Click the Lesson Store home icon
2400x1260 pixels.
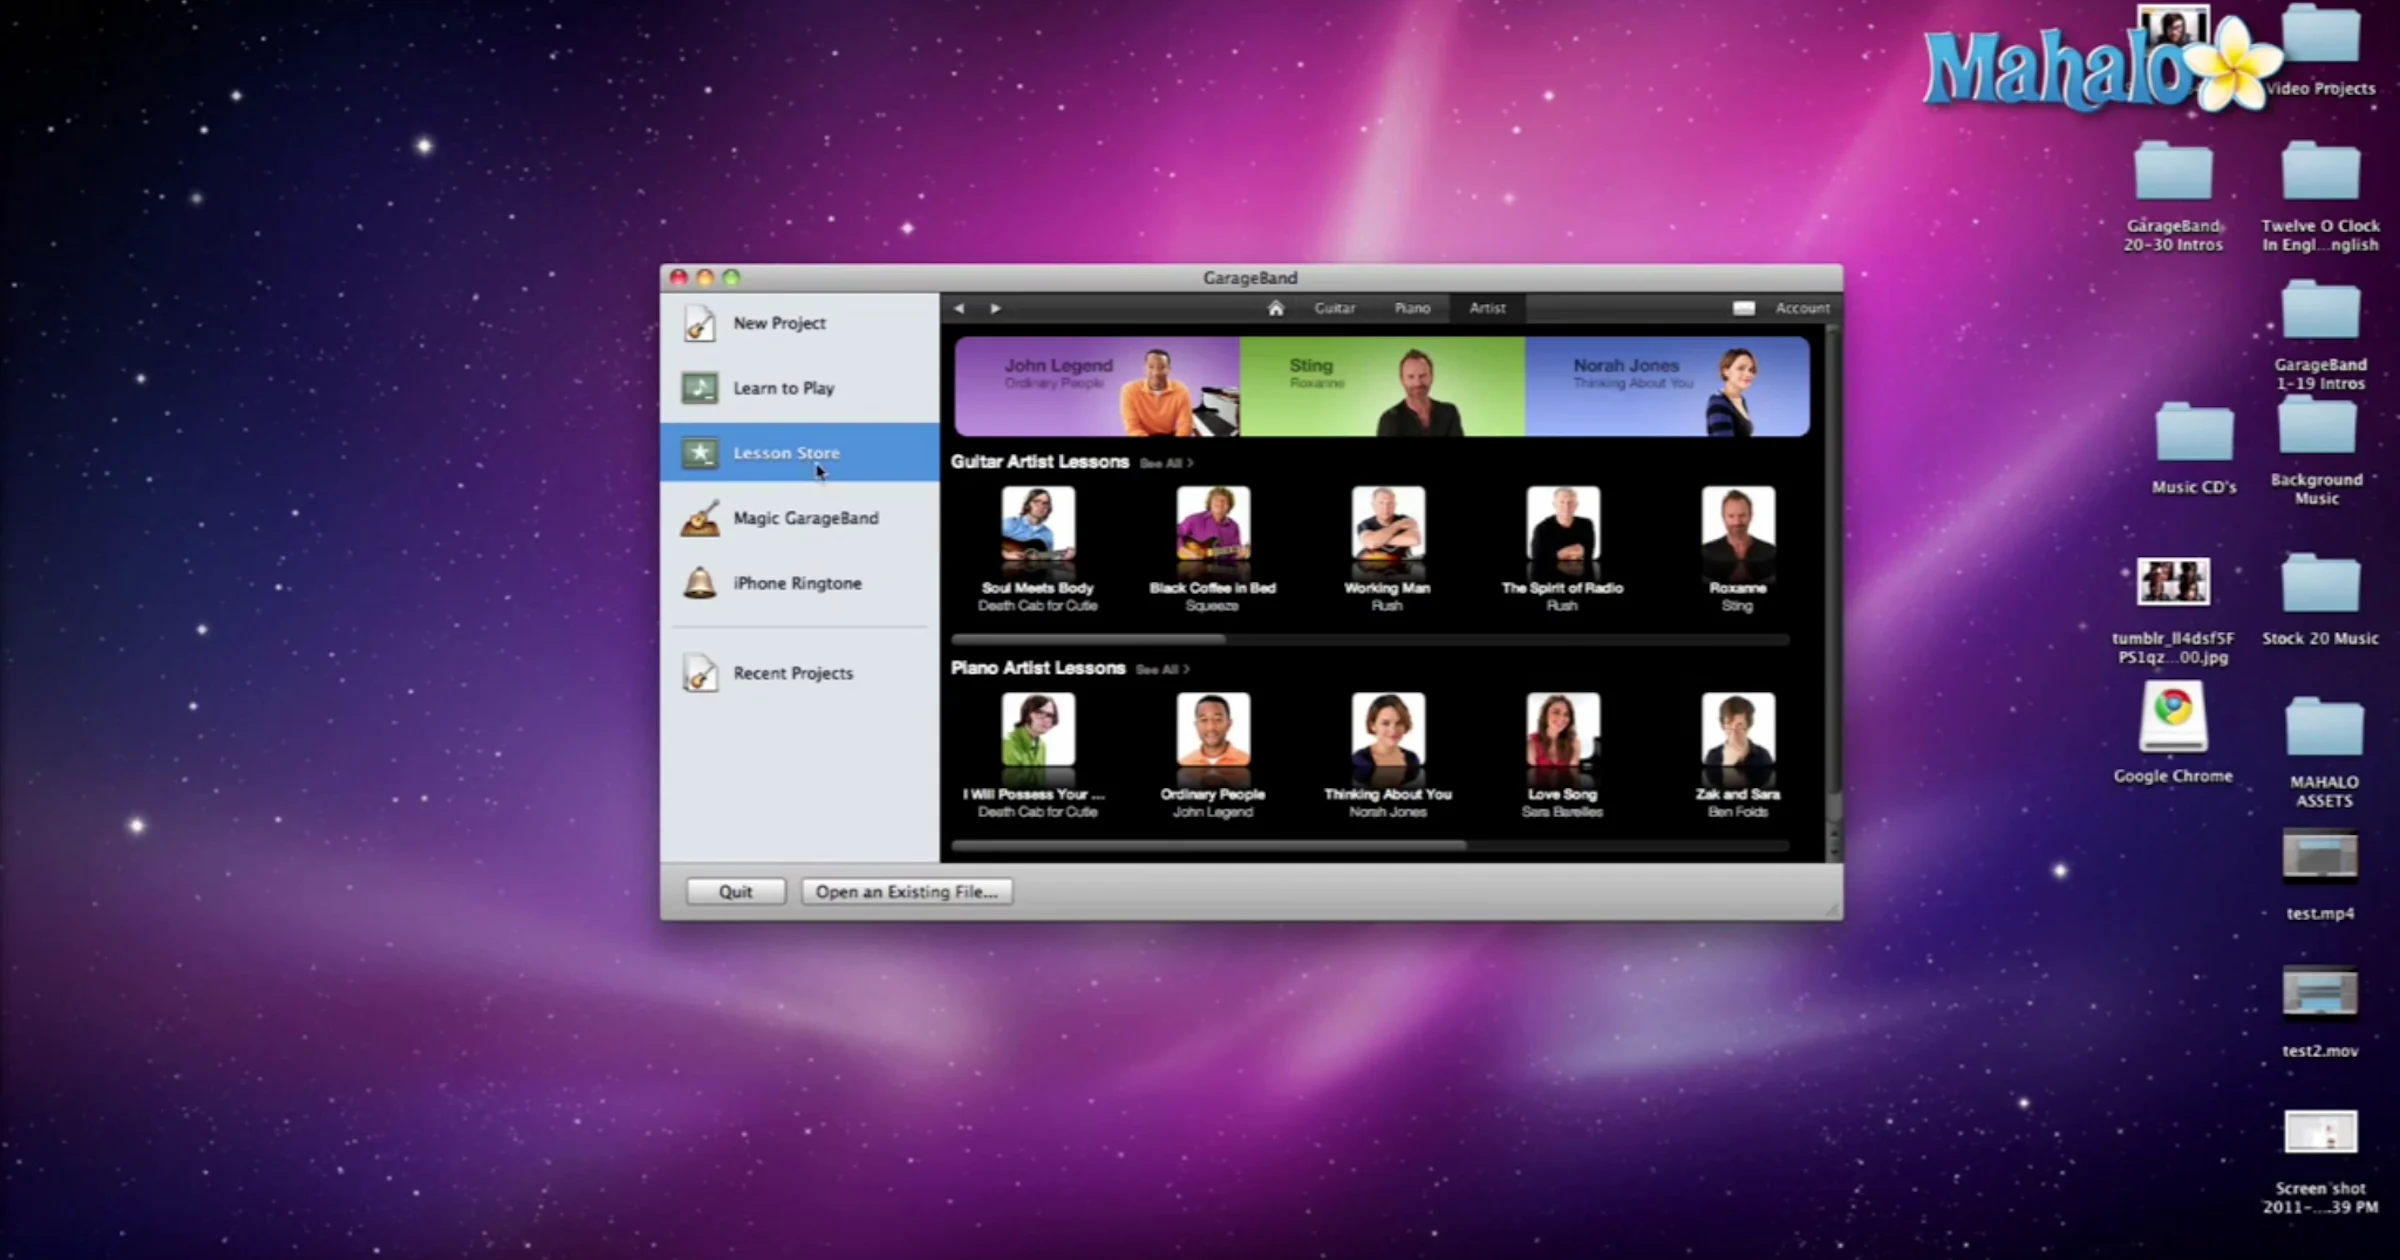[x=1275, y=308]
